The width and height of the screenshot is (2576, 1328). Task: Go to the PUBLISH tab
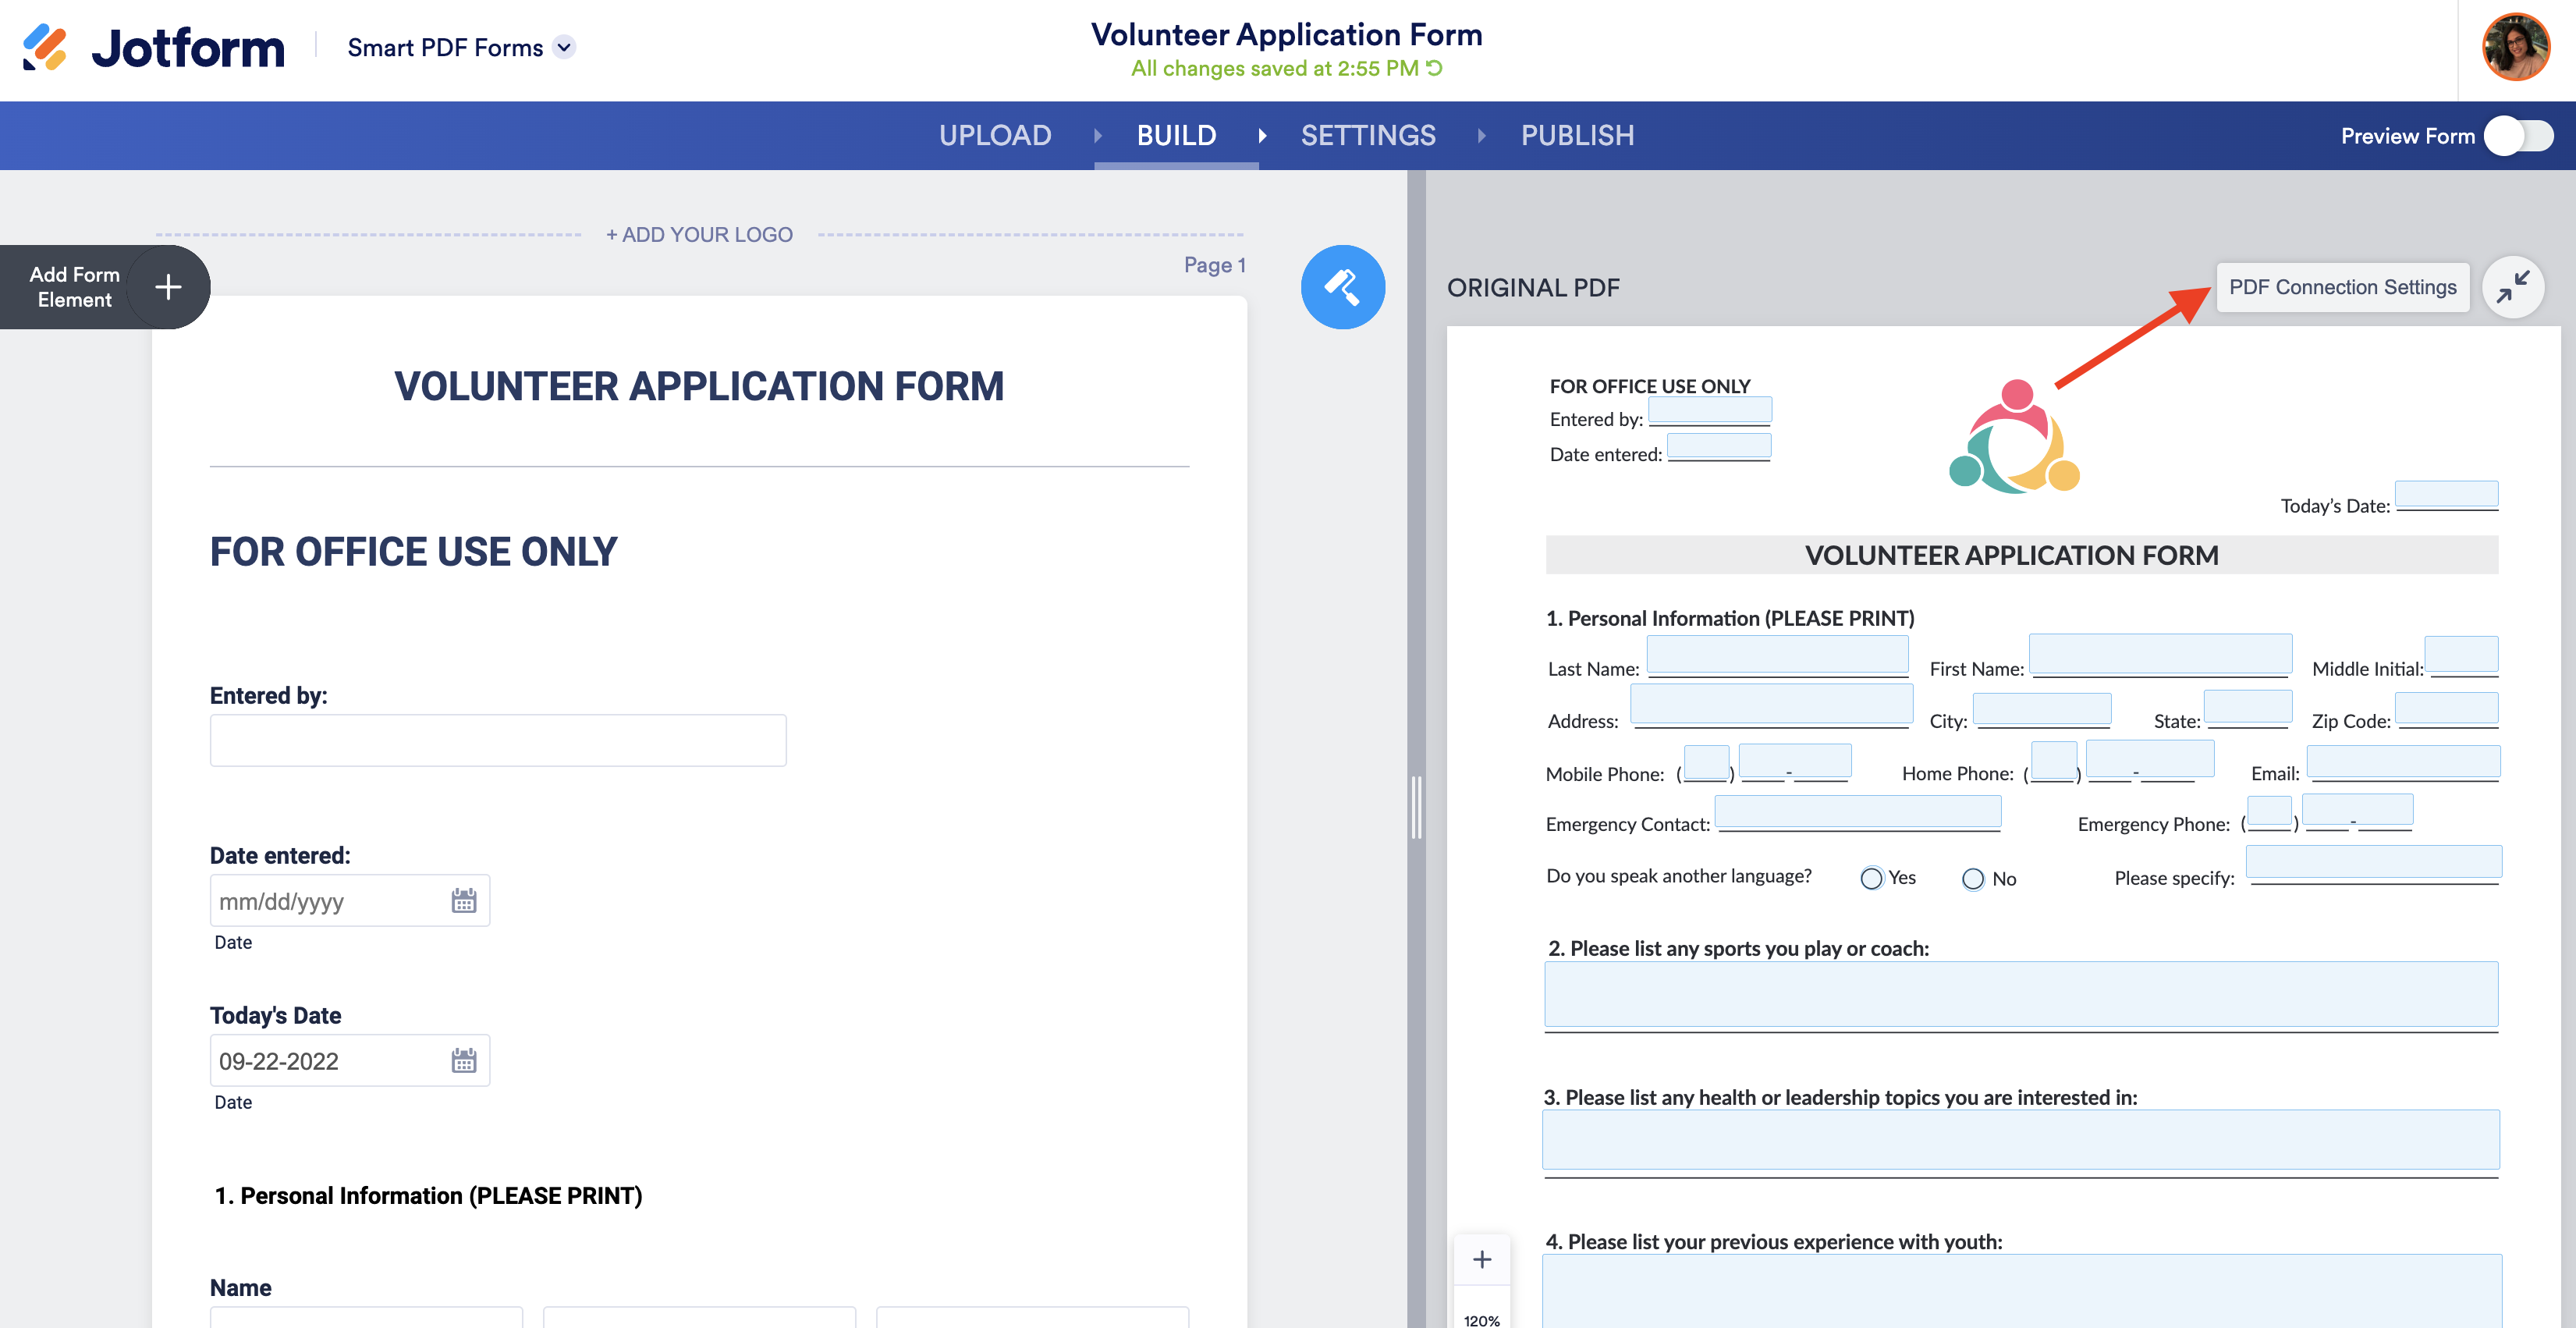1577,136
